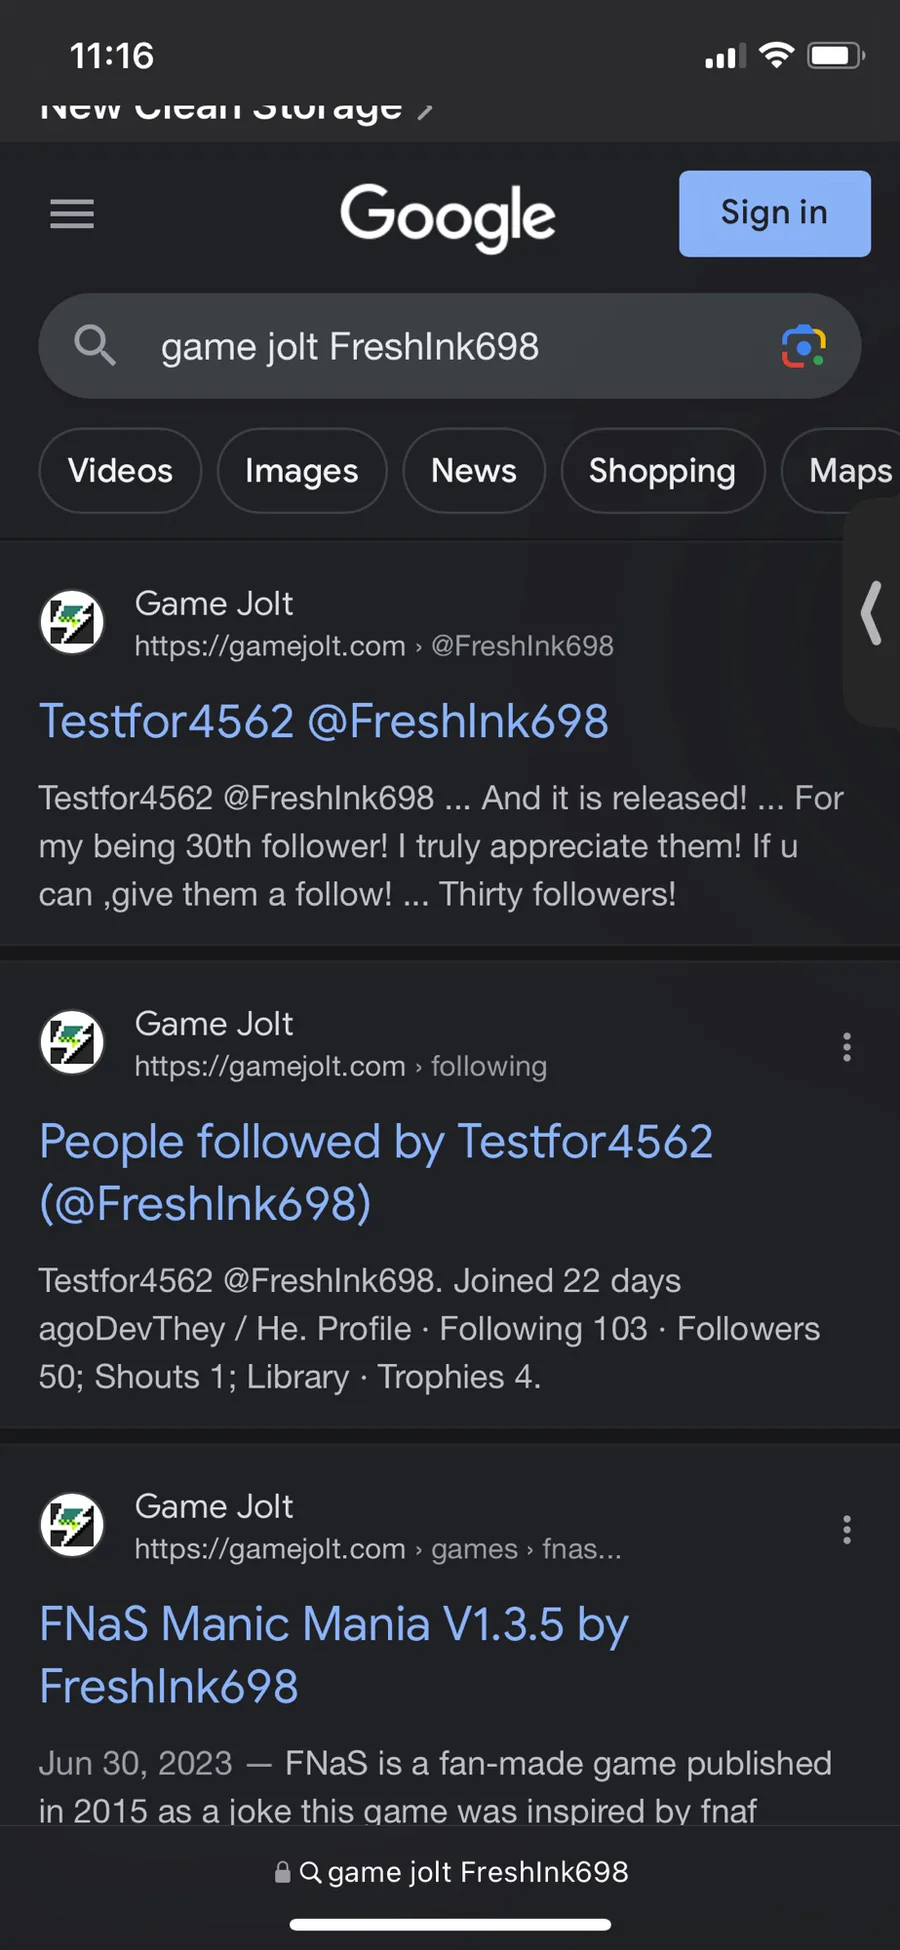Tap the Google logo
Screen dimensions: 900x1950
[447, 216]
